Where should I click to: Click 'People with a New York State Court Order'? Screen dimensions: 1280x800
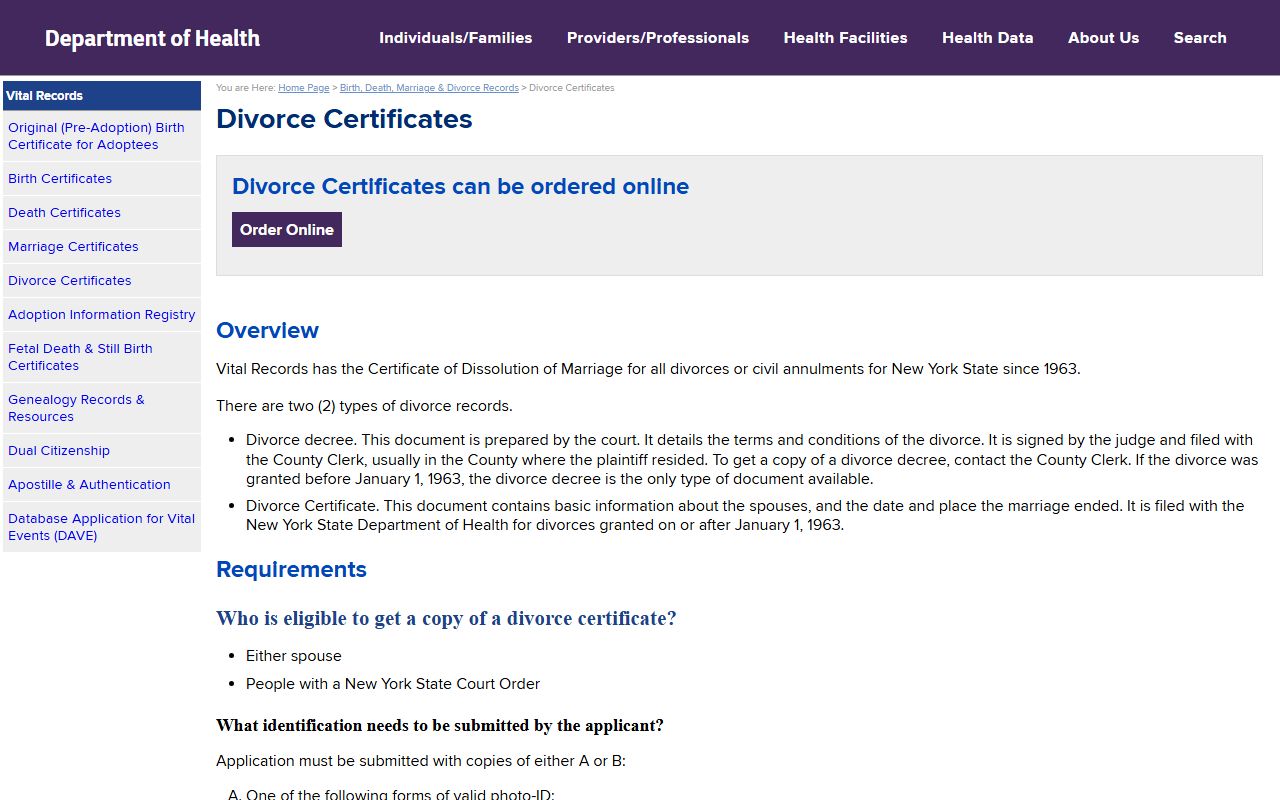coord(393,684)
